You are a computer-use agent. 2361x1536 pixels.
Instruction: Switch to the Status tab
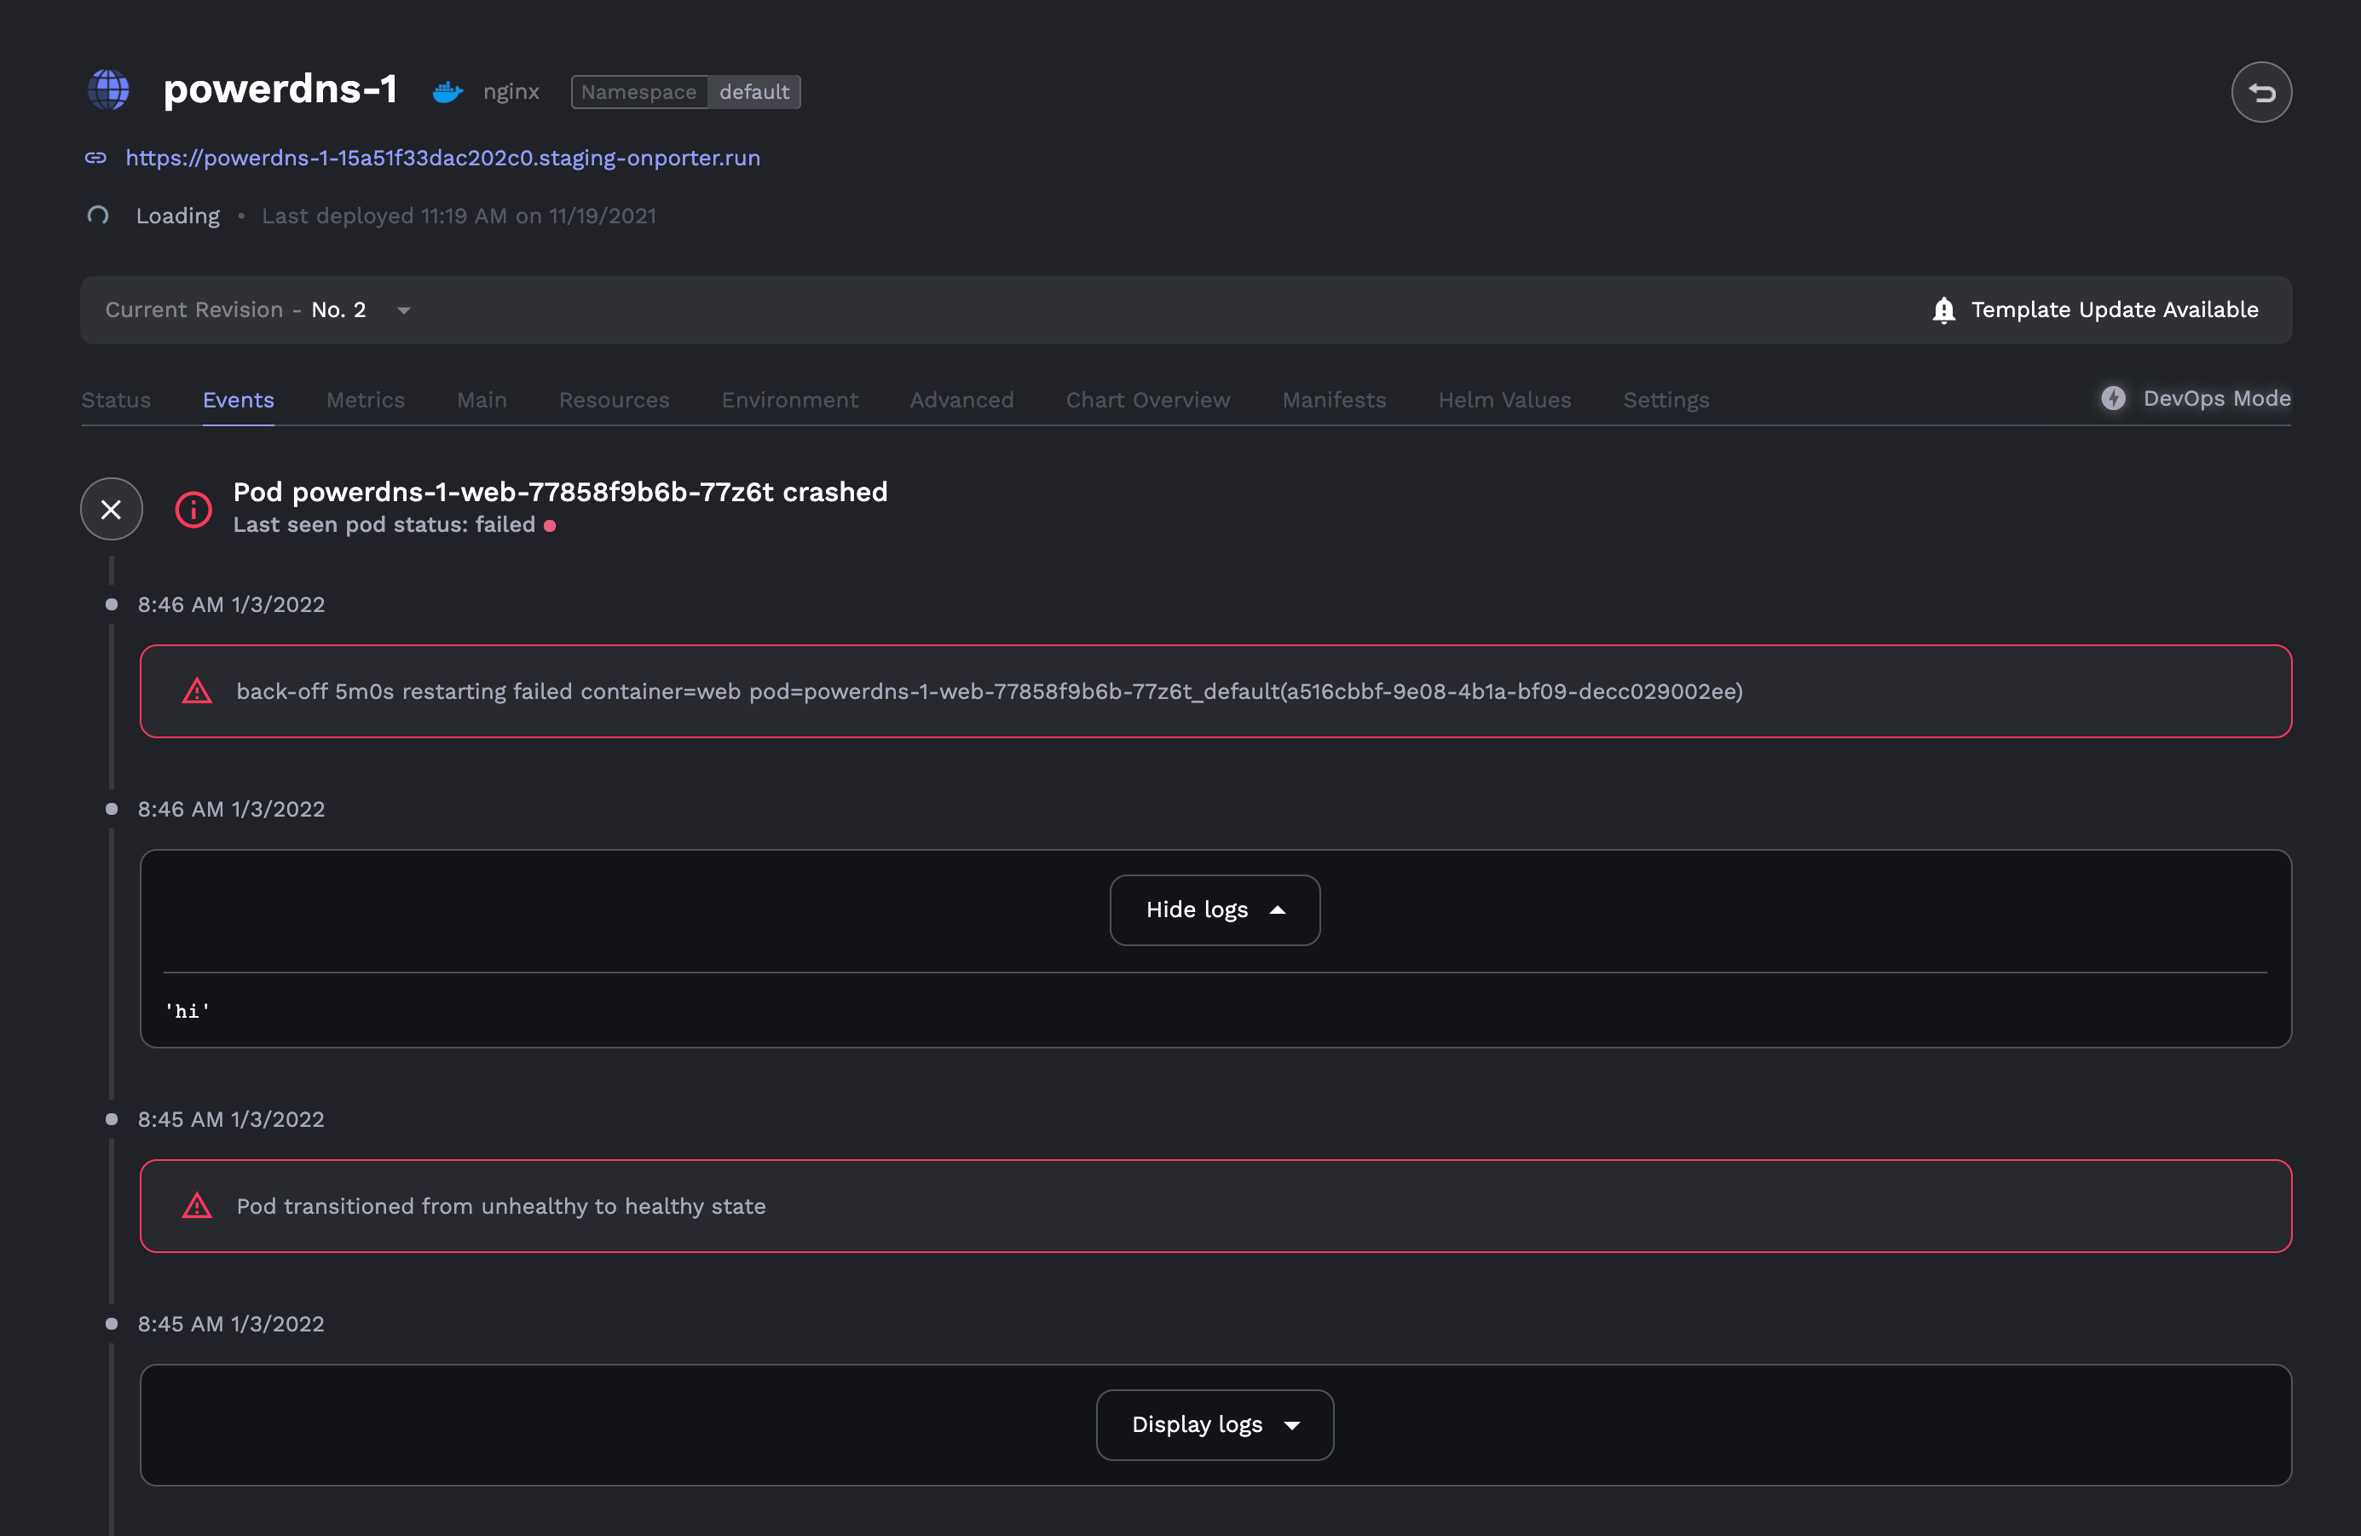point(116,400)
